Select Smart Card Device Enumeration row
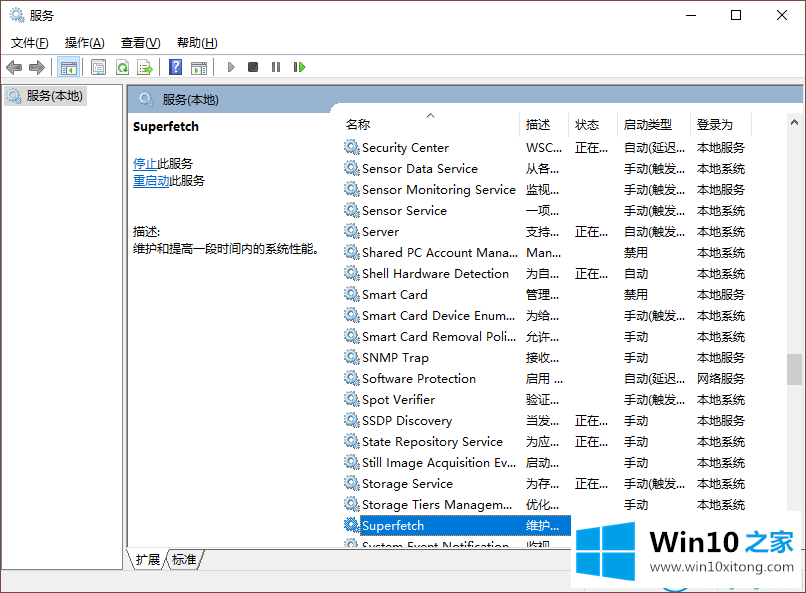The height and width of the screenshot is (593, 806). tap(545, 316)
